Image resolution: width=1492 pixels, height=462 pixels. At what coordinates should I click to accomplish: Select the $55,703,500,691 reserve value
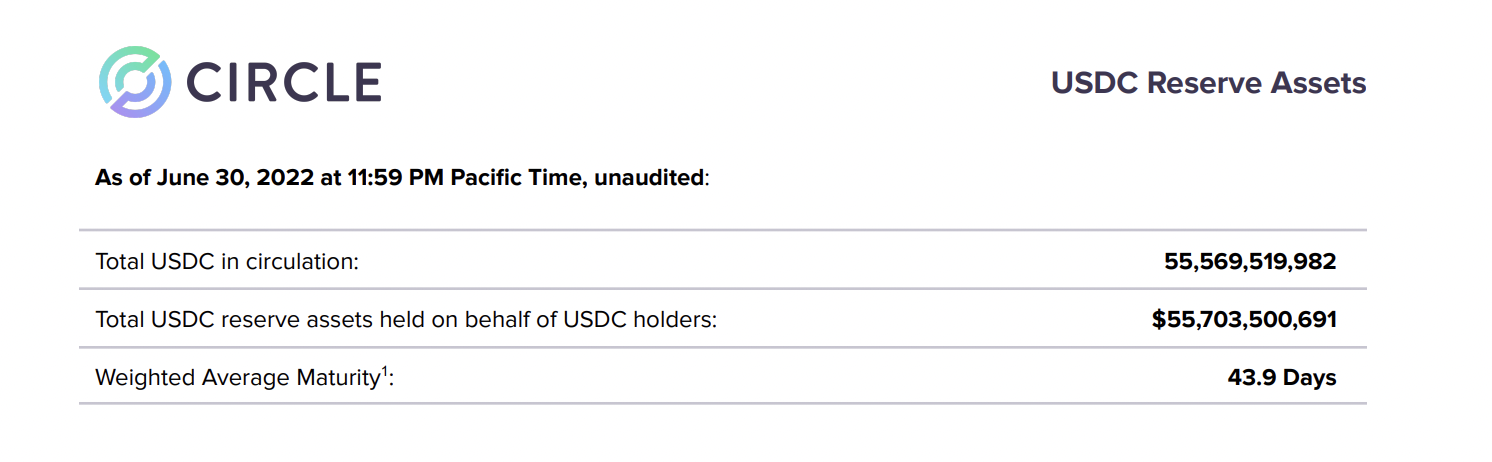(1244, 320)
